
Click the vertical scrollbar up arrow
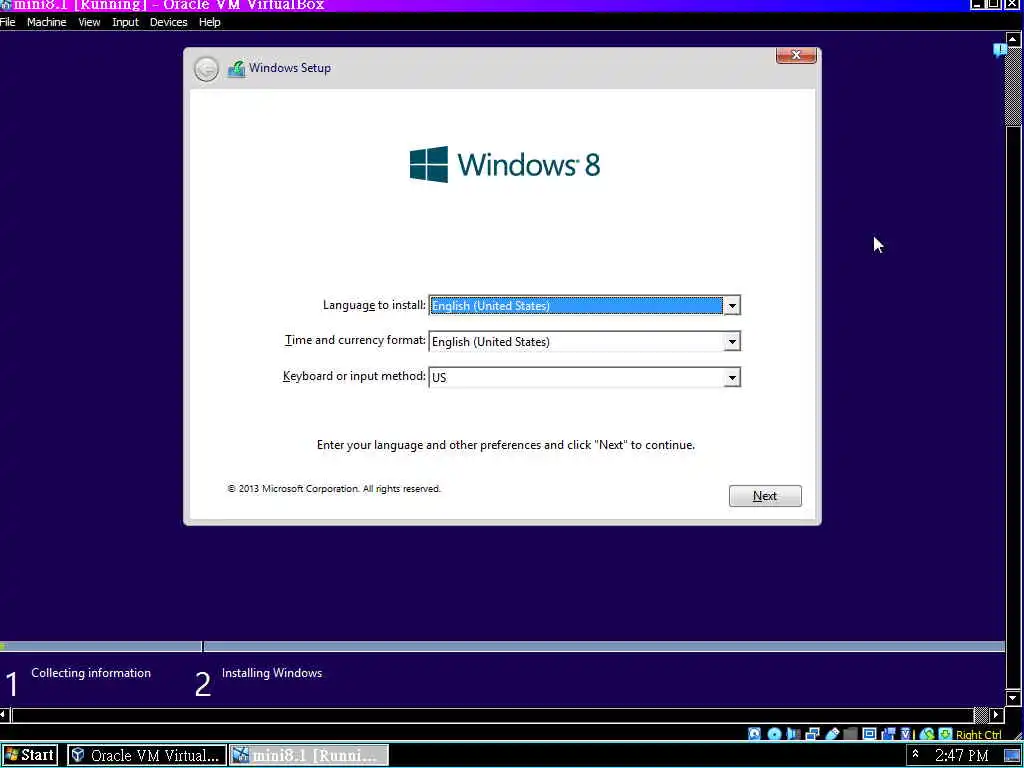[x=1013, y=40]
